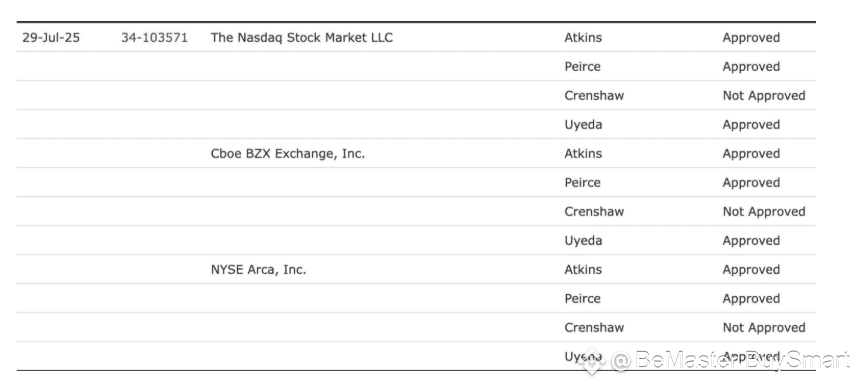Select release number 34-103571
Viewport: 857px width, 387px height.
(154, 38)
